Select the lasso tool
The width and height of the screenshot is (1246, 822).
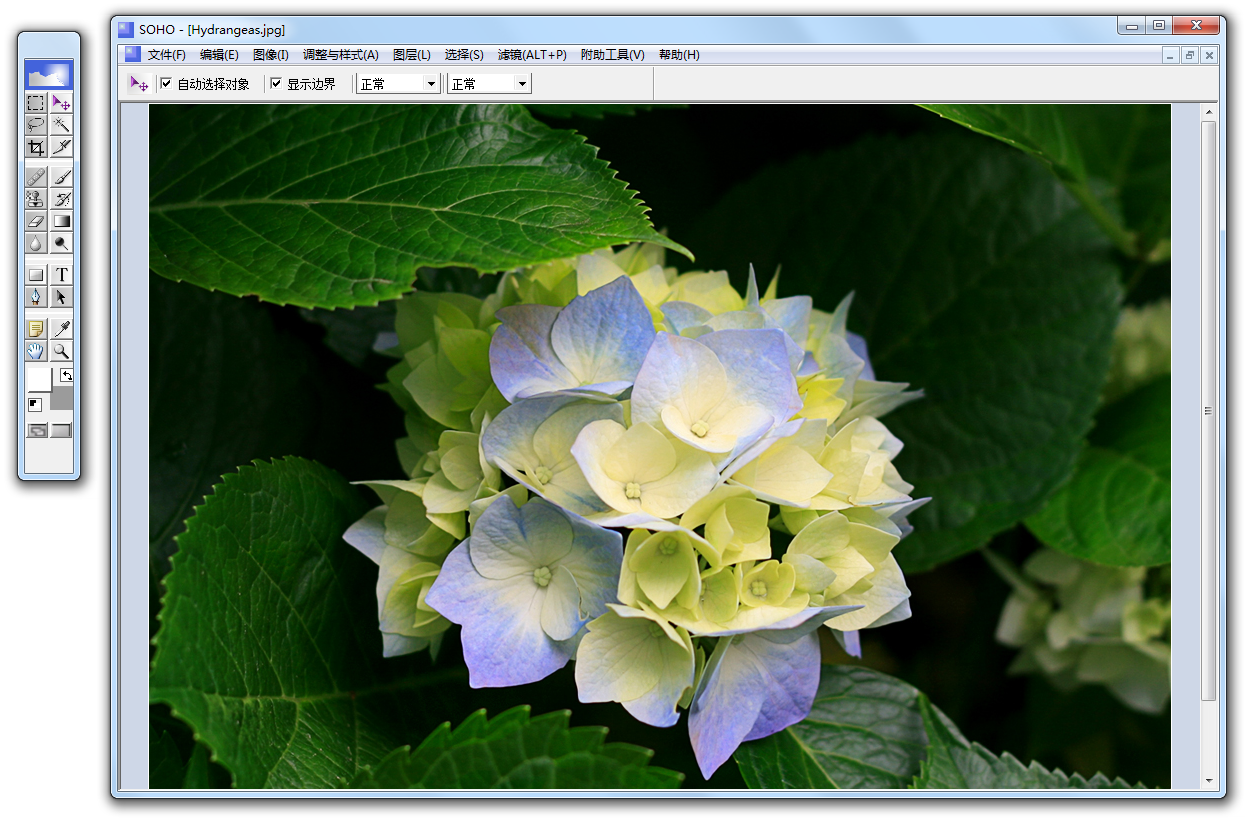click(x=36, y=124)
